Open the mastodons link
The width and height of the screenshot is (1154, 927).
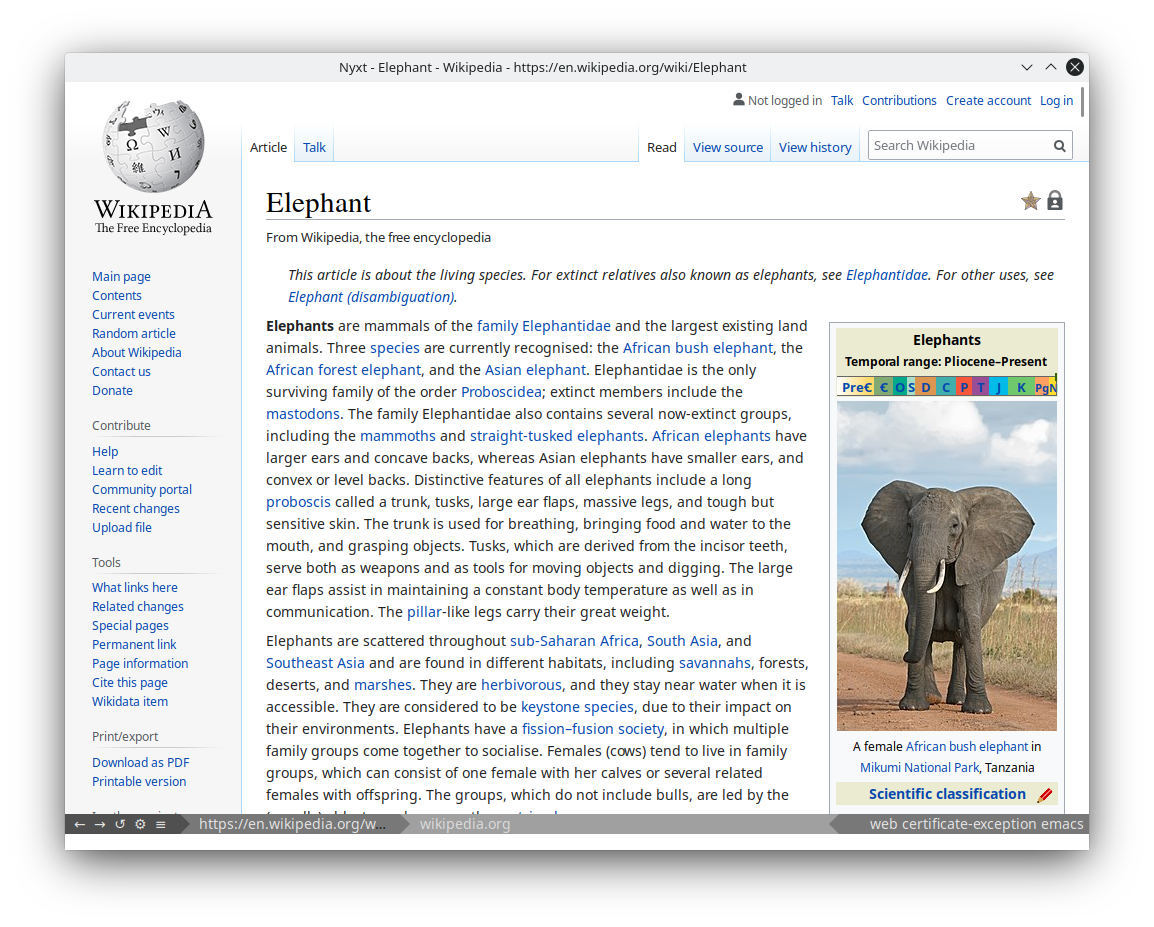tap(302, 414)
